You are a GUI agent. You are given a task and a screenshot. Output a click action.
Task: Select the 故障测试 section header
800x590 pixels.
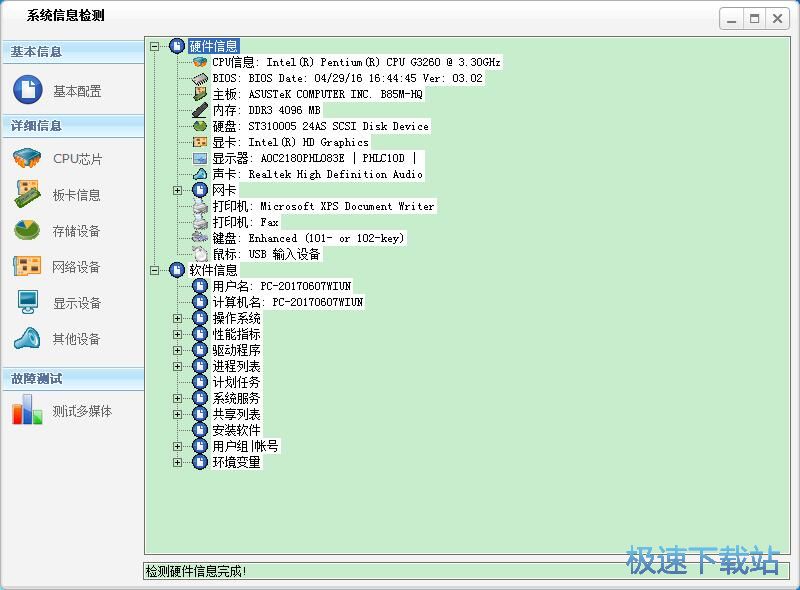(x=73, y=379)
